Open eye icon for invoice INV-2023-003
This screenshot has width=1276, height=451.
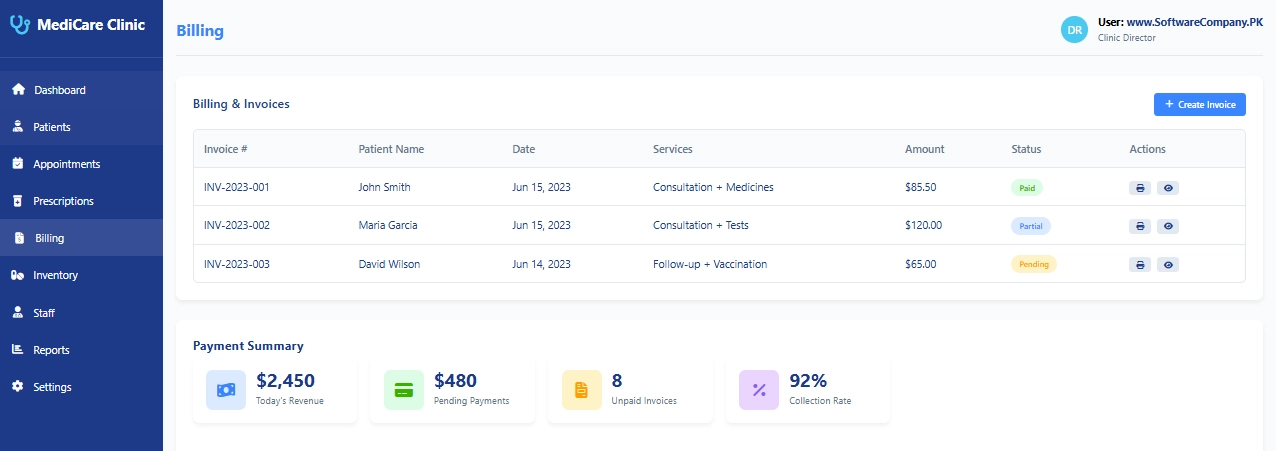(1168, 265)
